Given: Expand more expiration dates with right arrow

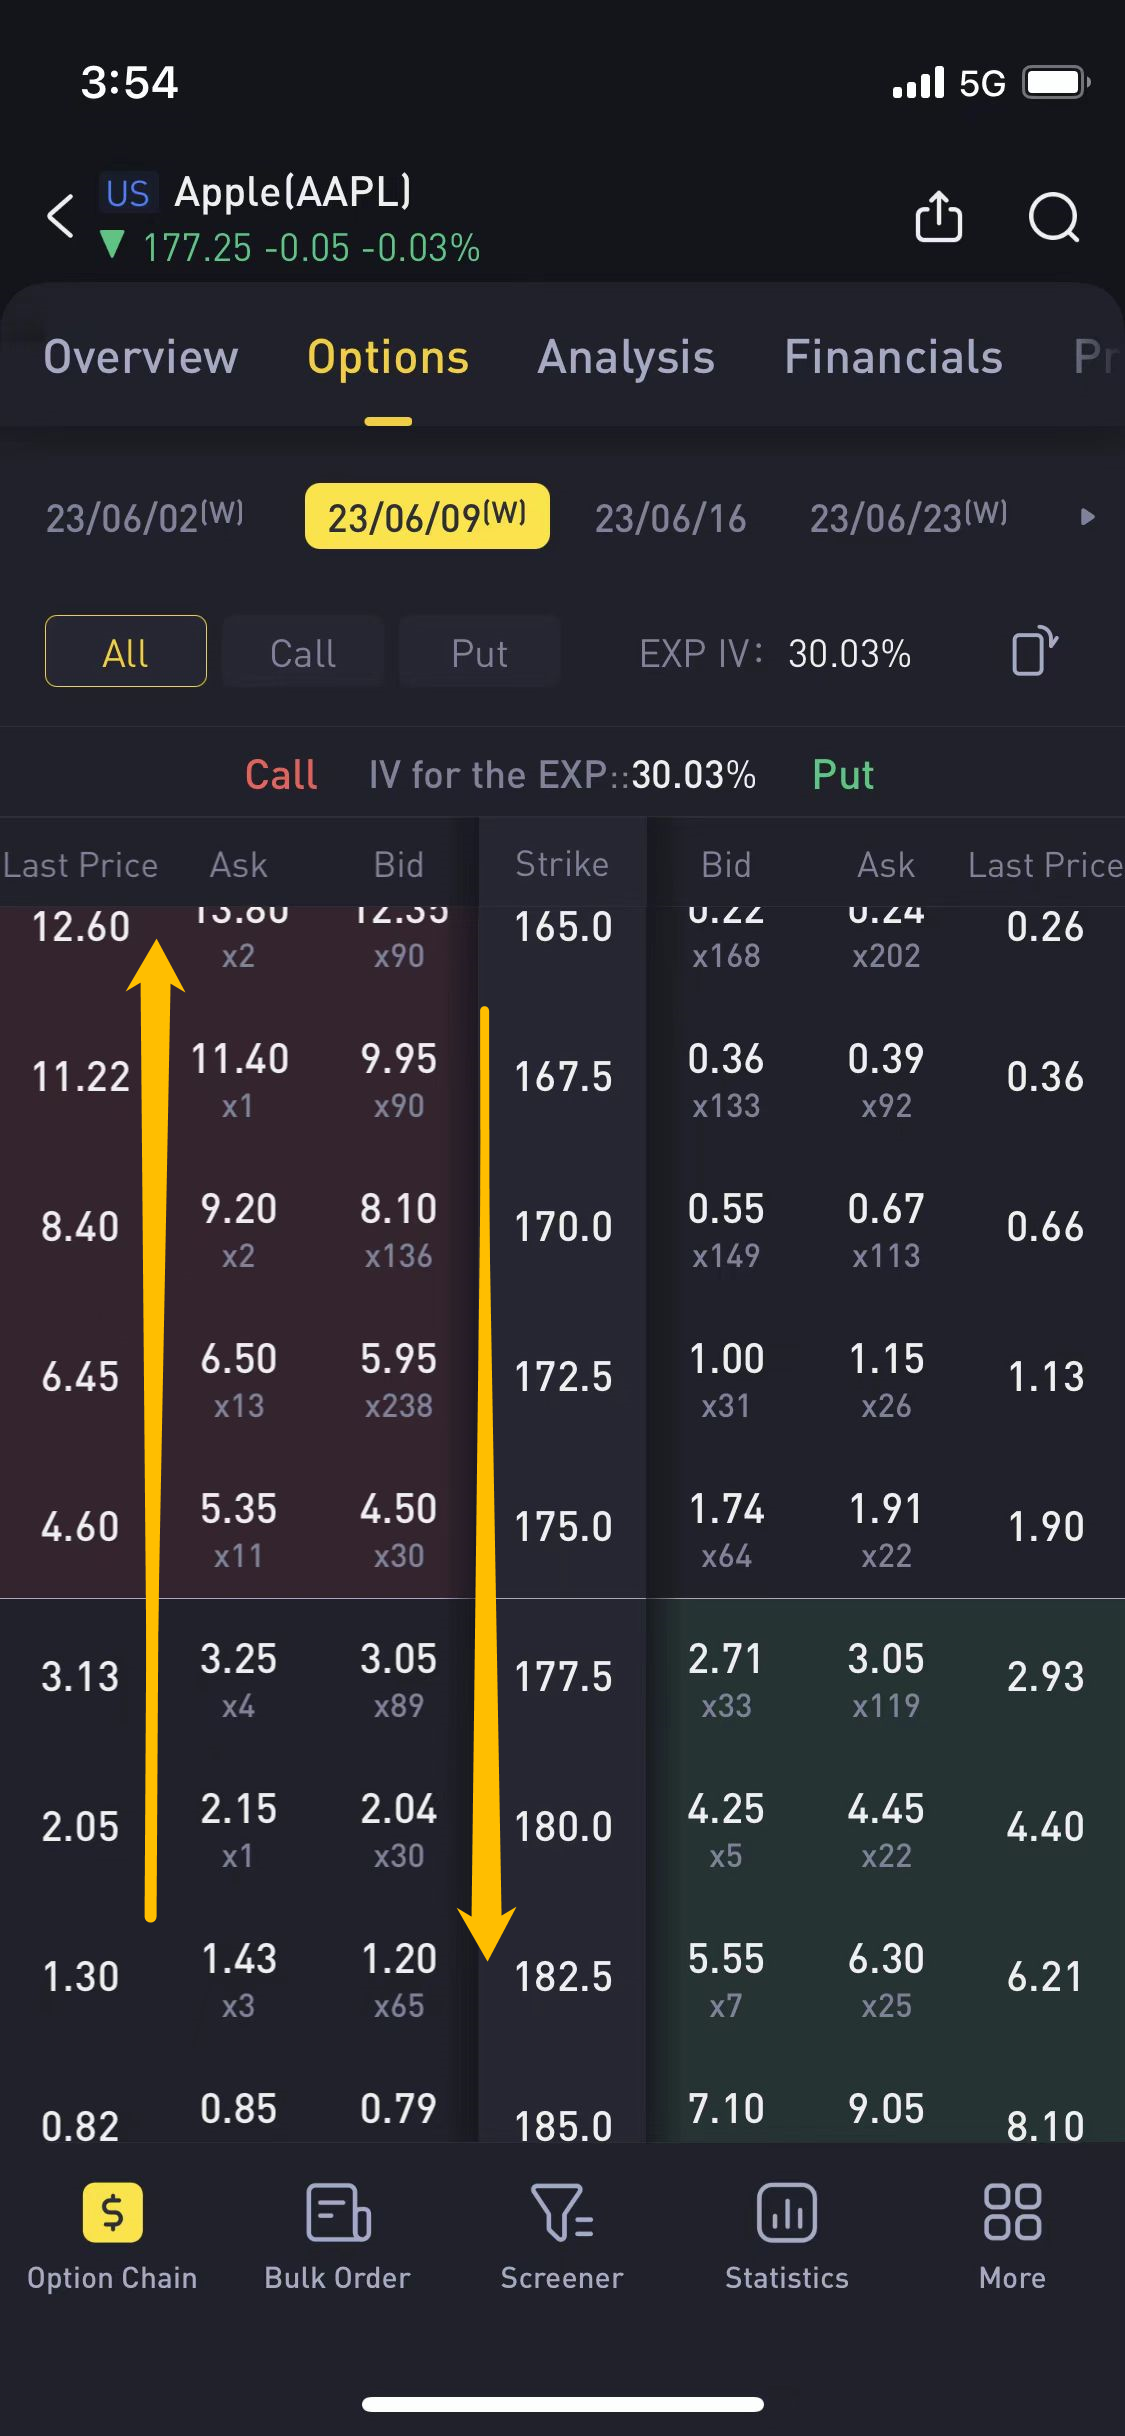Looking at the screenshot, I should pyautogui.click(x=1087, y=517).
